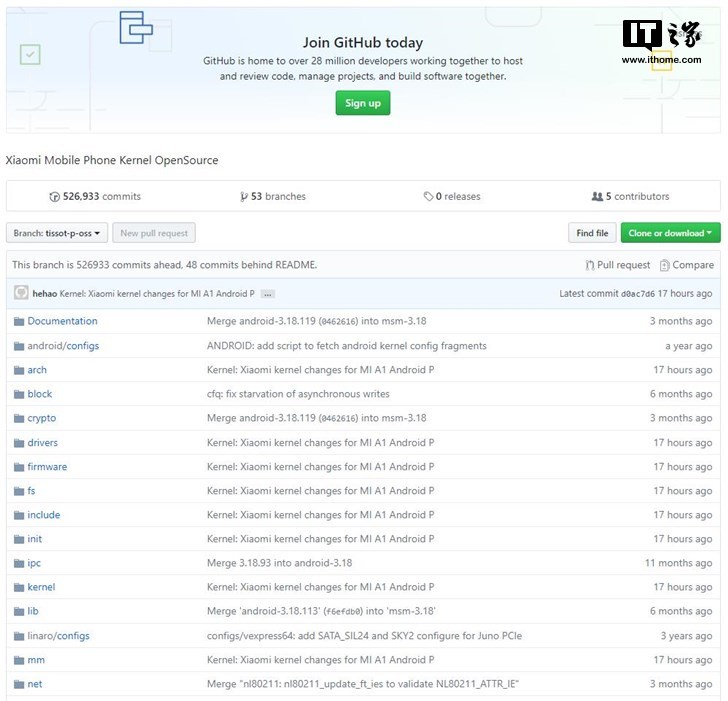Click the fs folder icon
Image resolution: width=728 pixels, height=701 pixels.
pos(19,491)
